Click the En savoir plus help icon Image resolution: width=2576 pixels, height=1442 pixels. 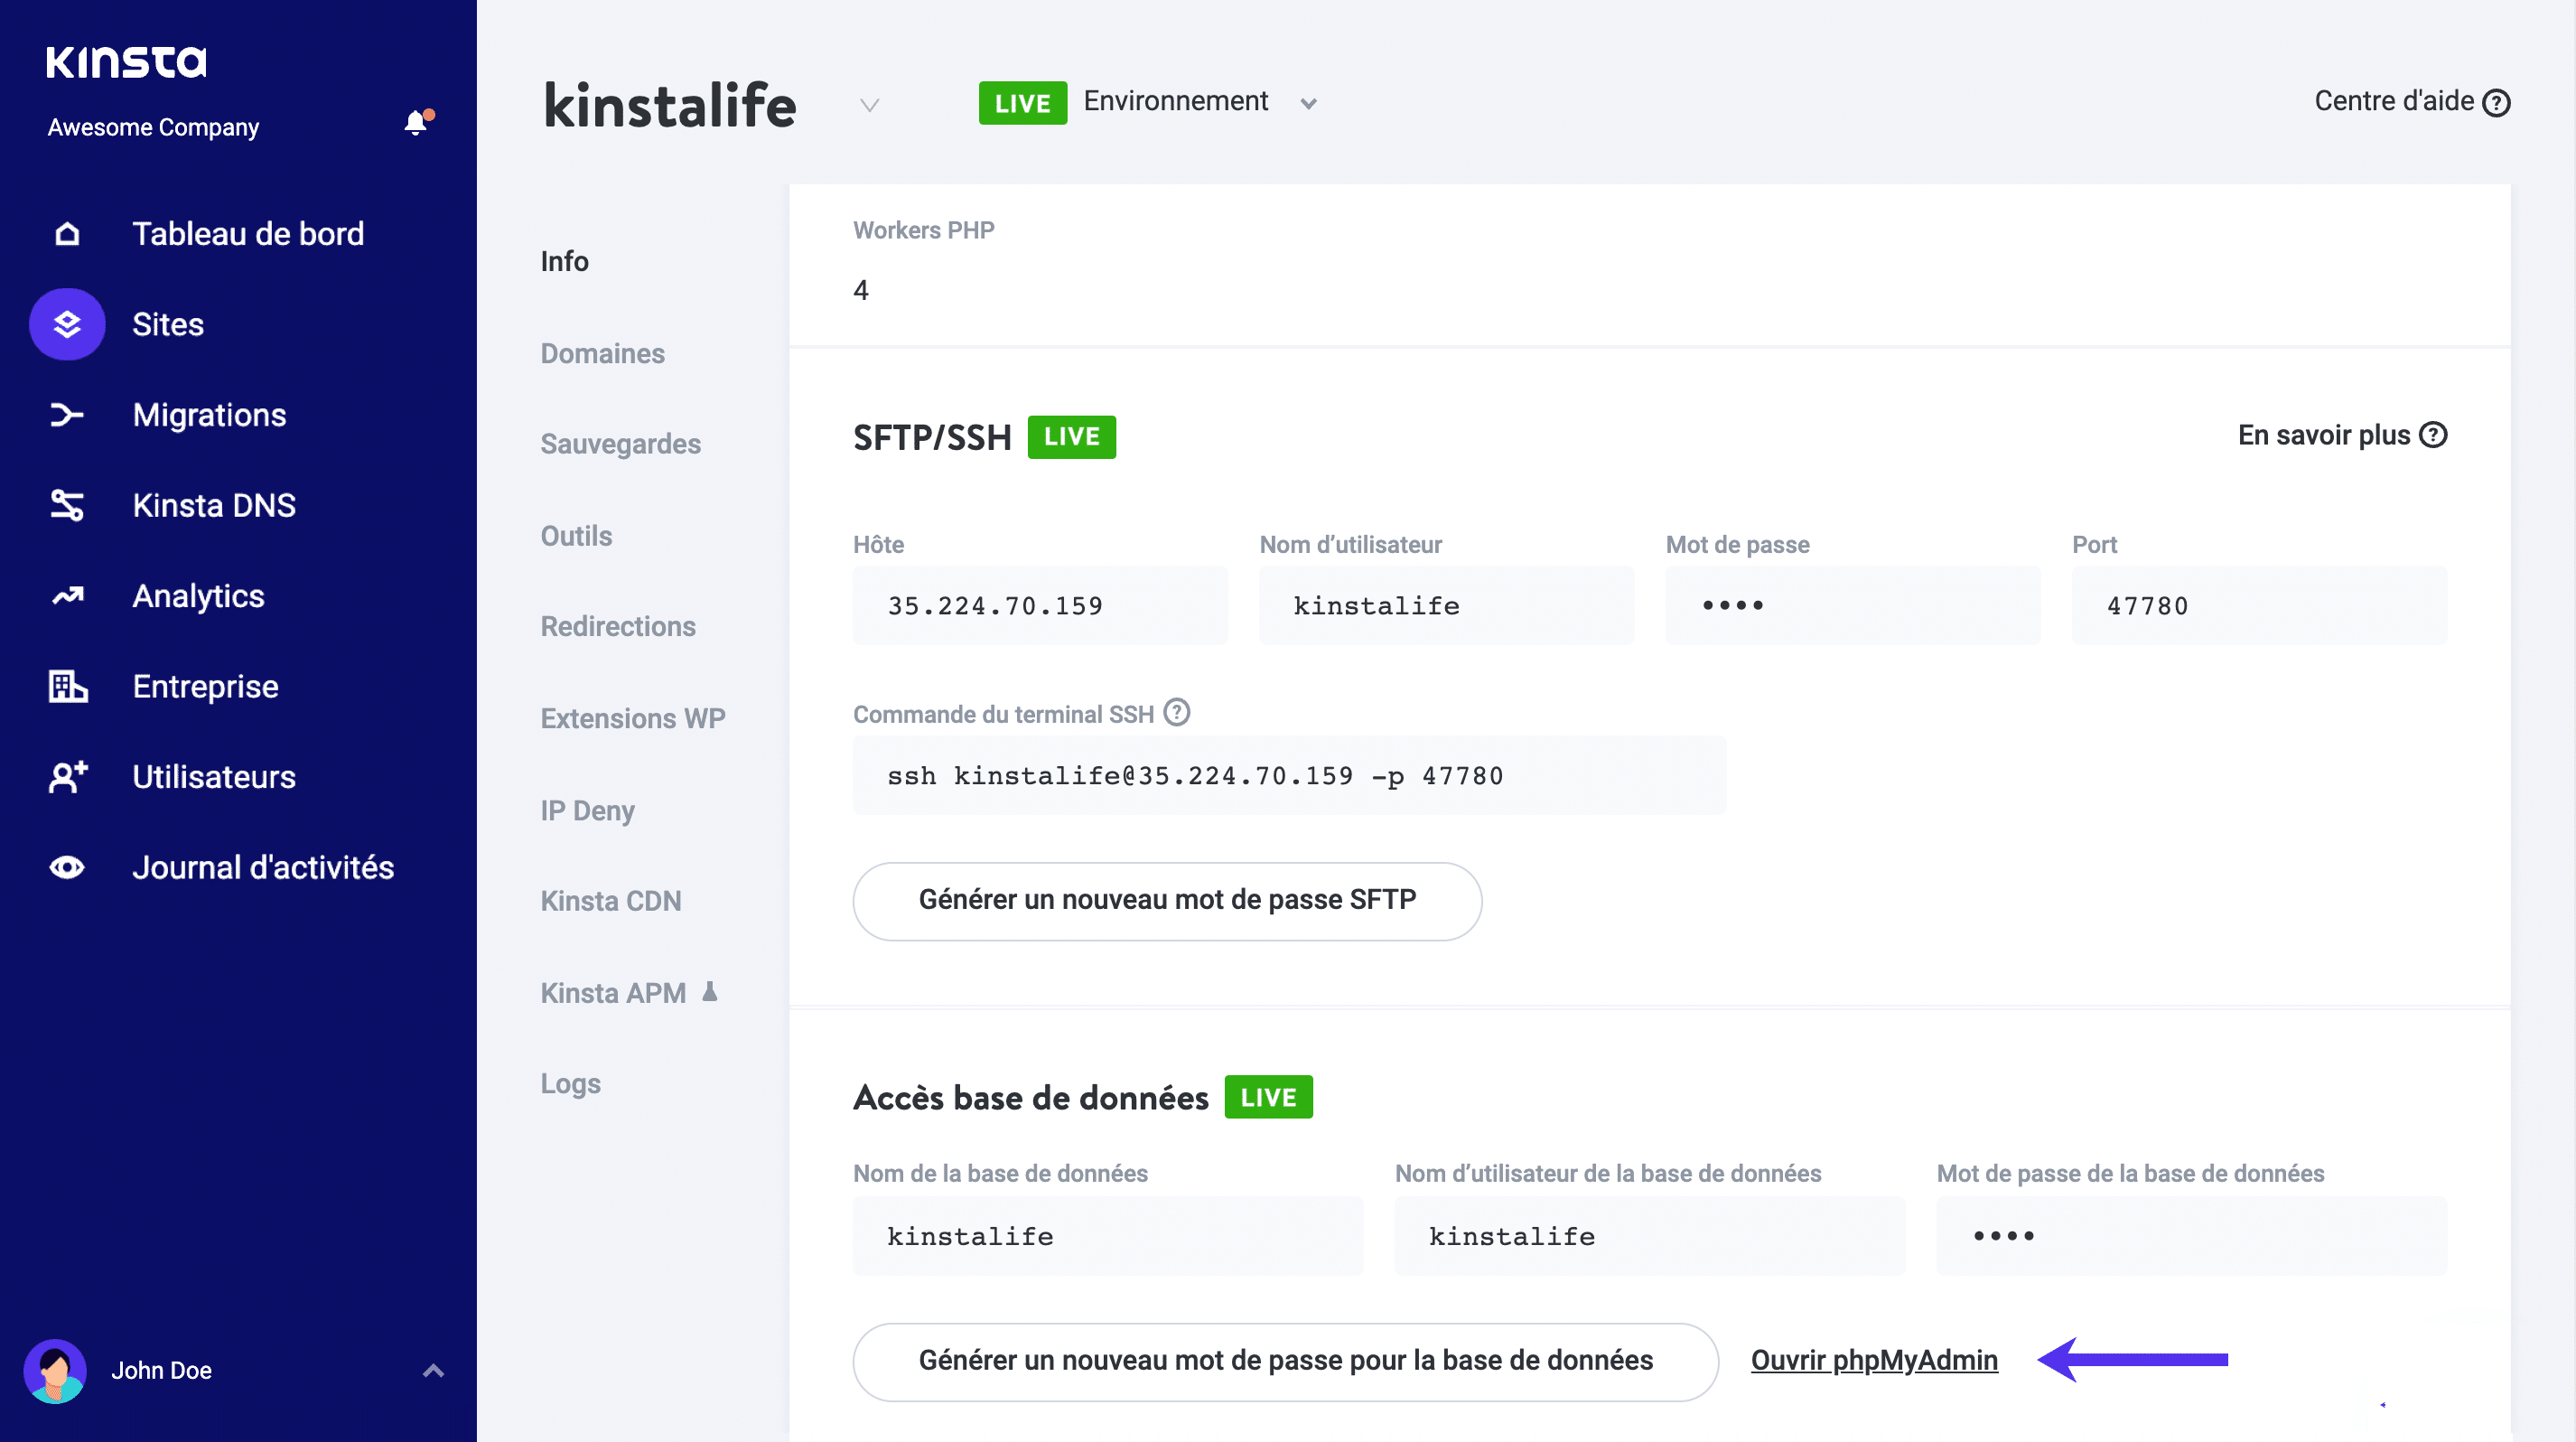coord(2434,435)
